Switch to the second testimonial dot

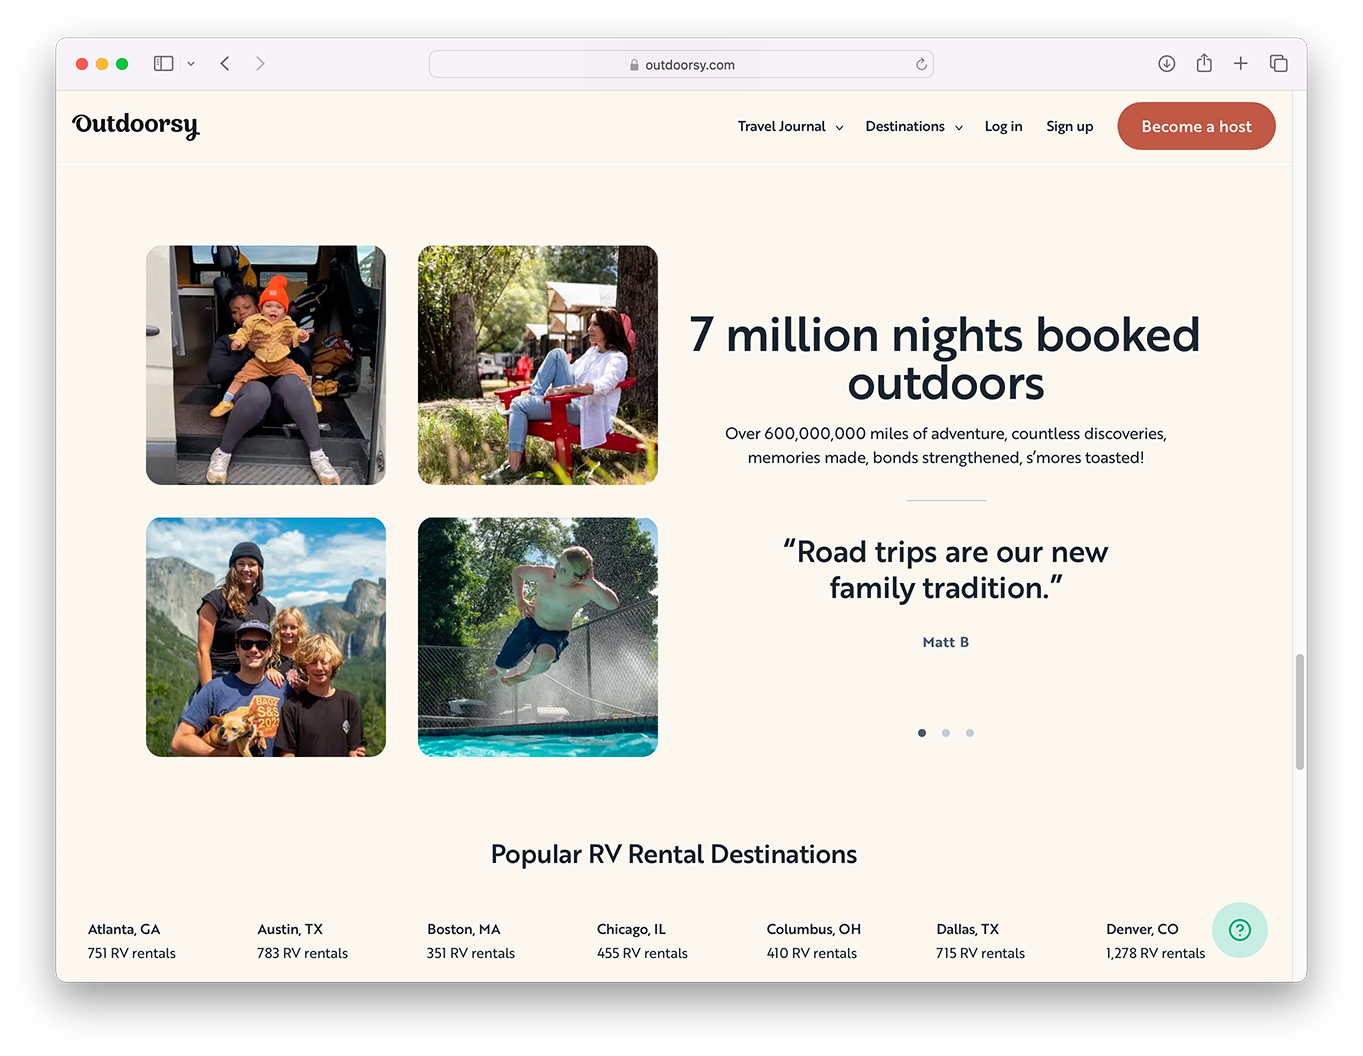pyautogui.click(x=946, y=733)
